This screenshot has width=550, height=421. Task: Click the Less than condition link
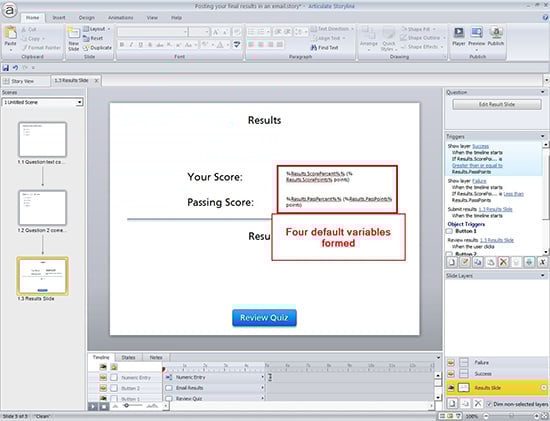[514, 194]
